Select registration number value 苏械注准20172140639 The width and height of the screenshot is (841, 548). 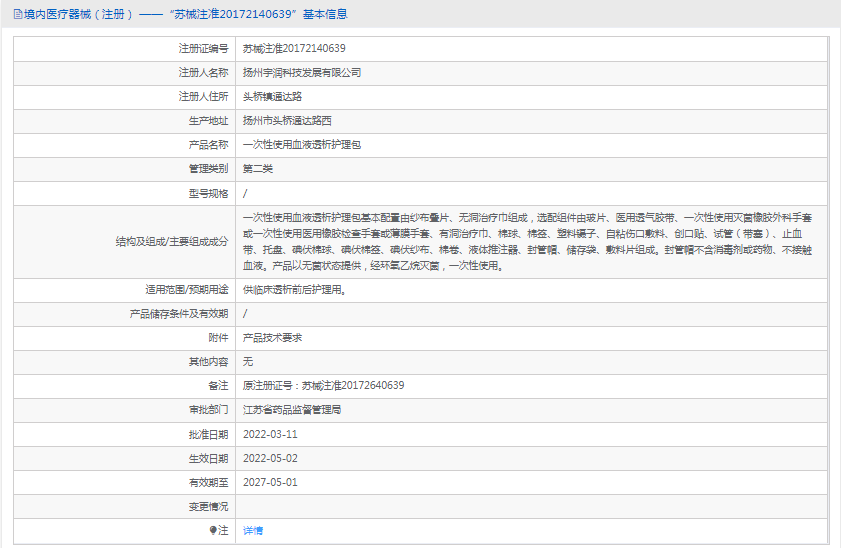click(294, 48)
